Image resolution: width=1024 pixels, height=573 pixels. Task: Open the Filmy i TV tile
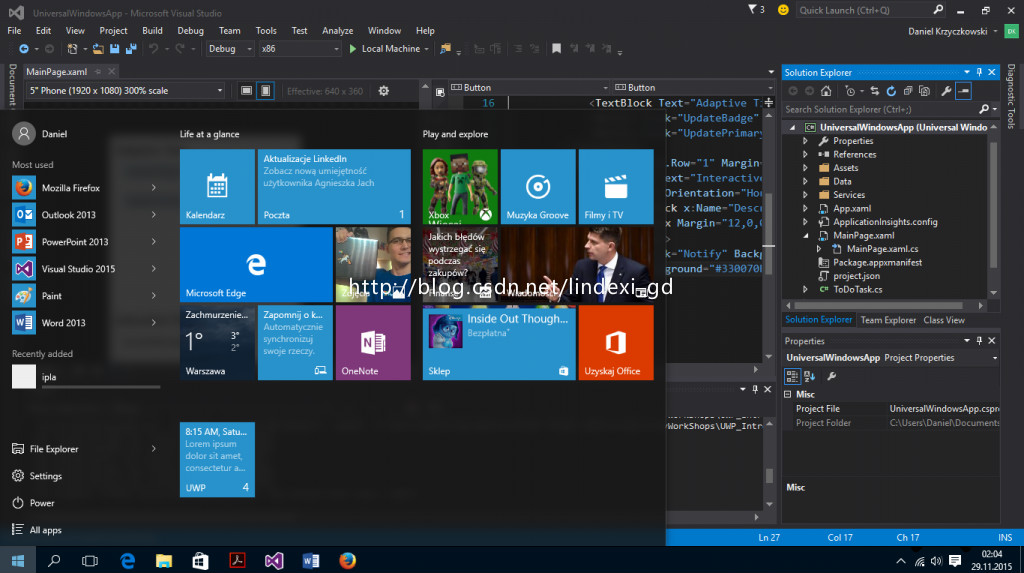(616, 186)
